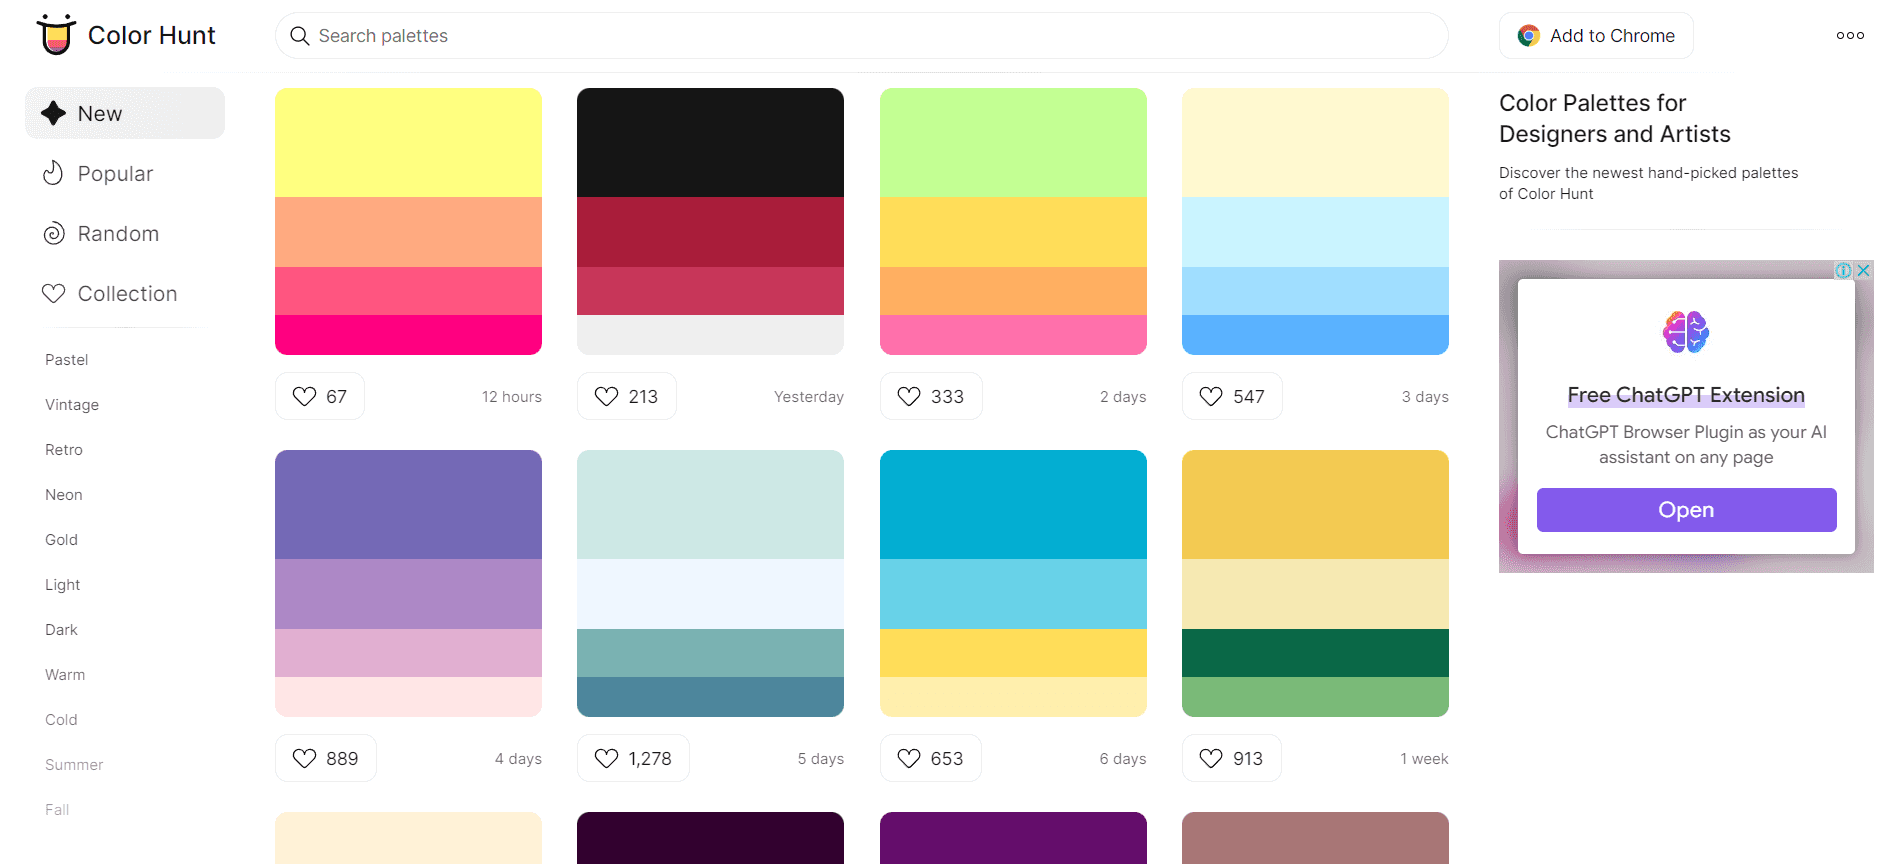Open the three-dots more menu
The image size is (1896, 864).
coord(1850,35)
